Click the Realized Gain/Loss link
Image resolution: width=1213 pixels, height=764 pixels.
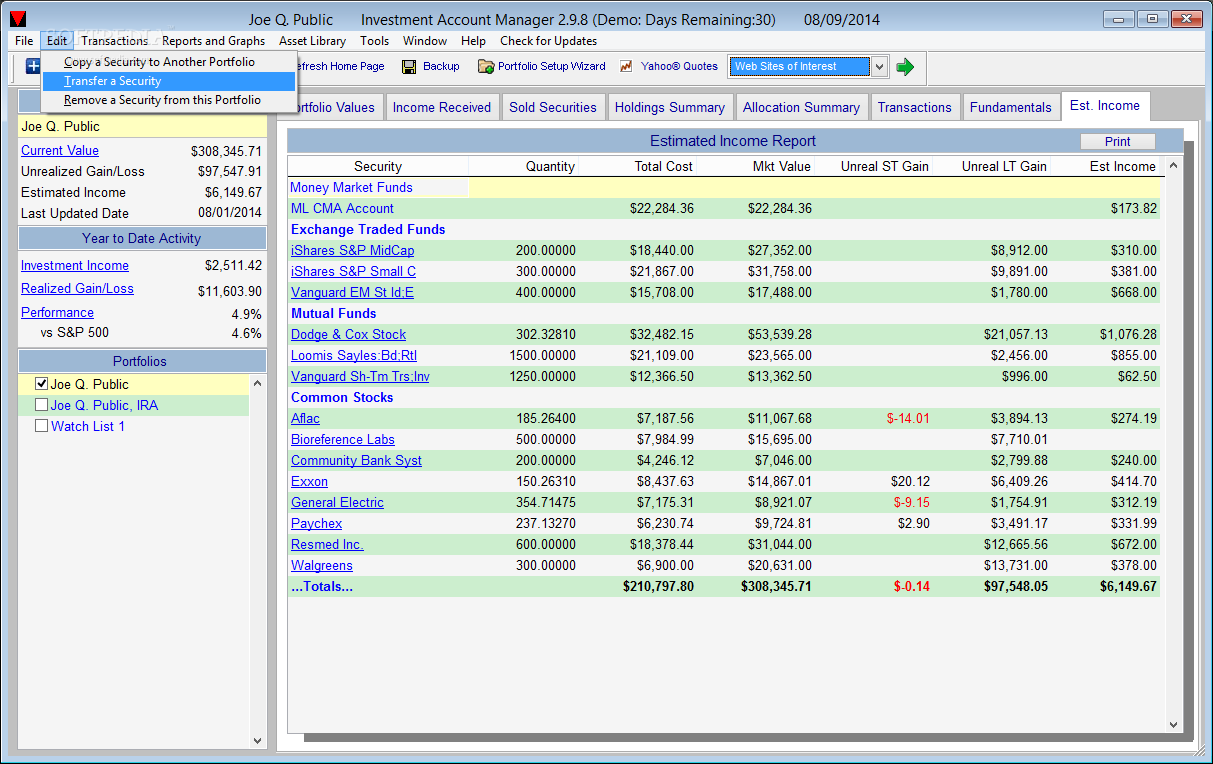pos(77,289)
